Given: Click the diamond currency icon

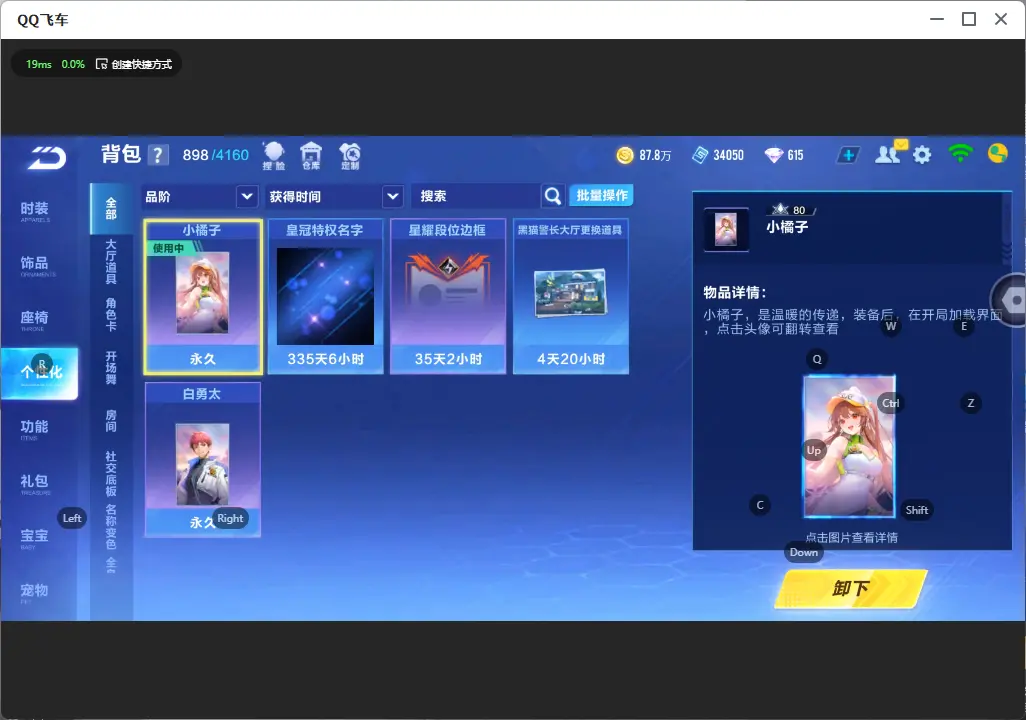Looking at the screenshot, I should point(773,155).
